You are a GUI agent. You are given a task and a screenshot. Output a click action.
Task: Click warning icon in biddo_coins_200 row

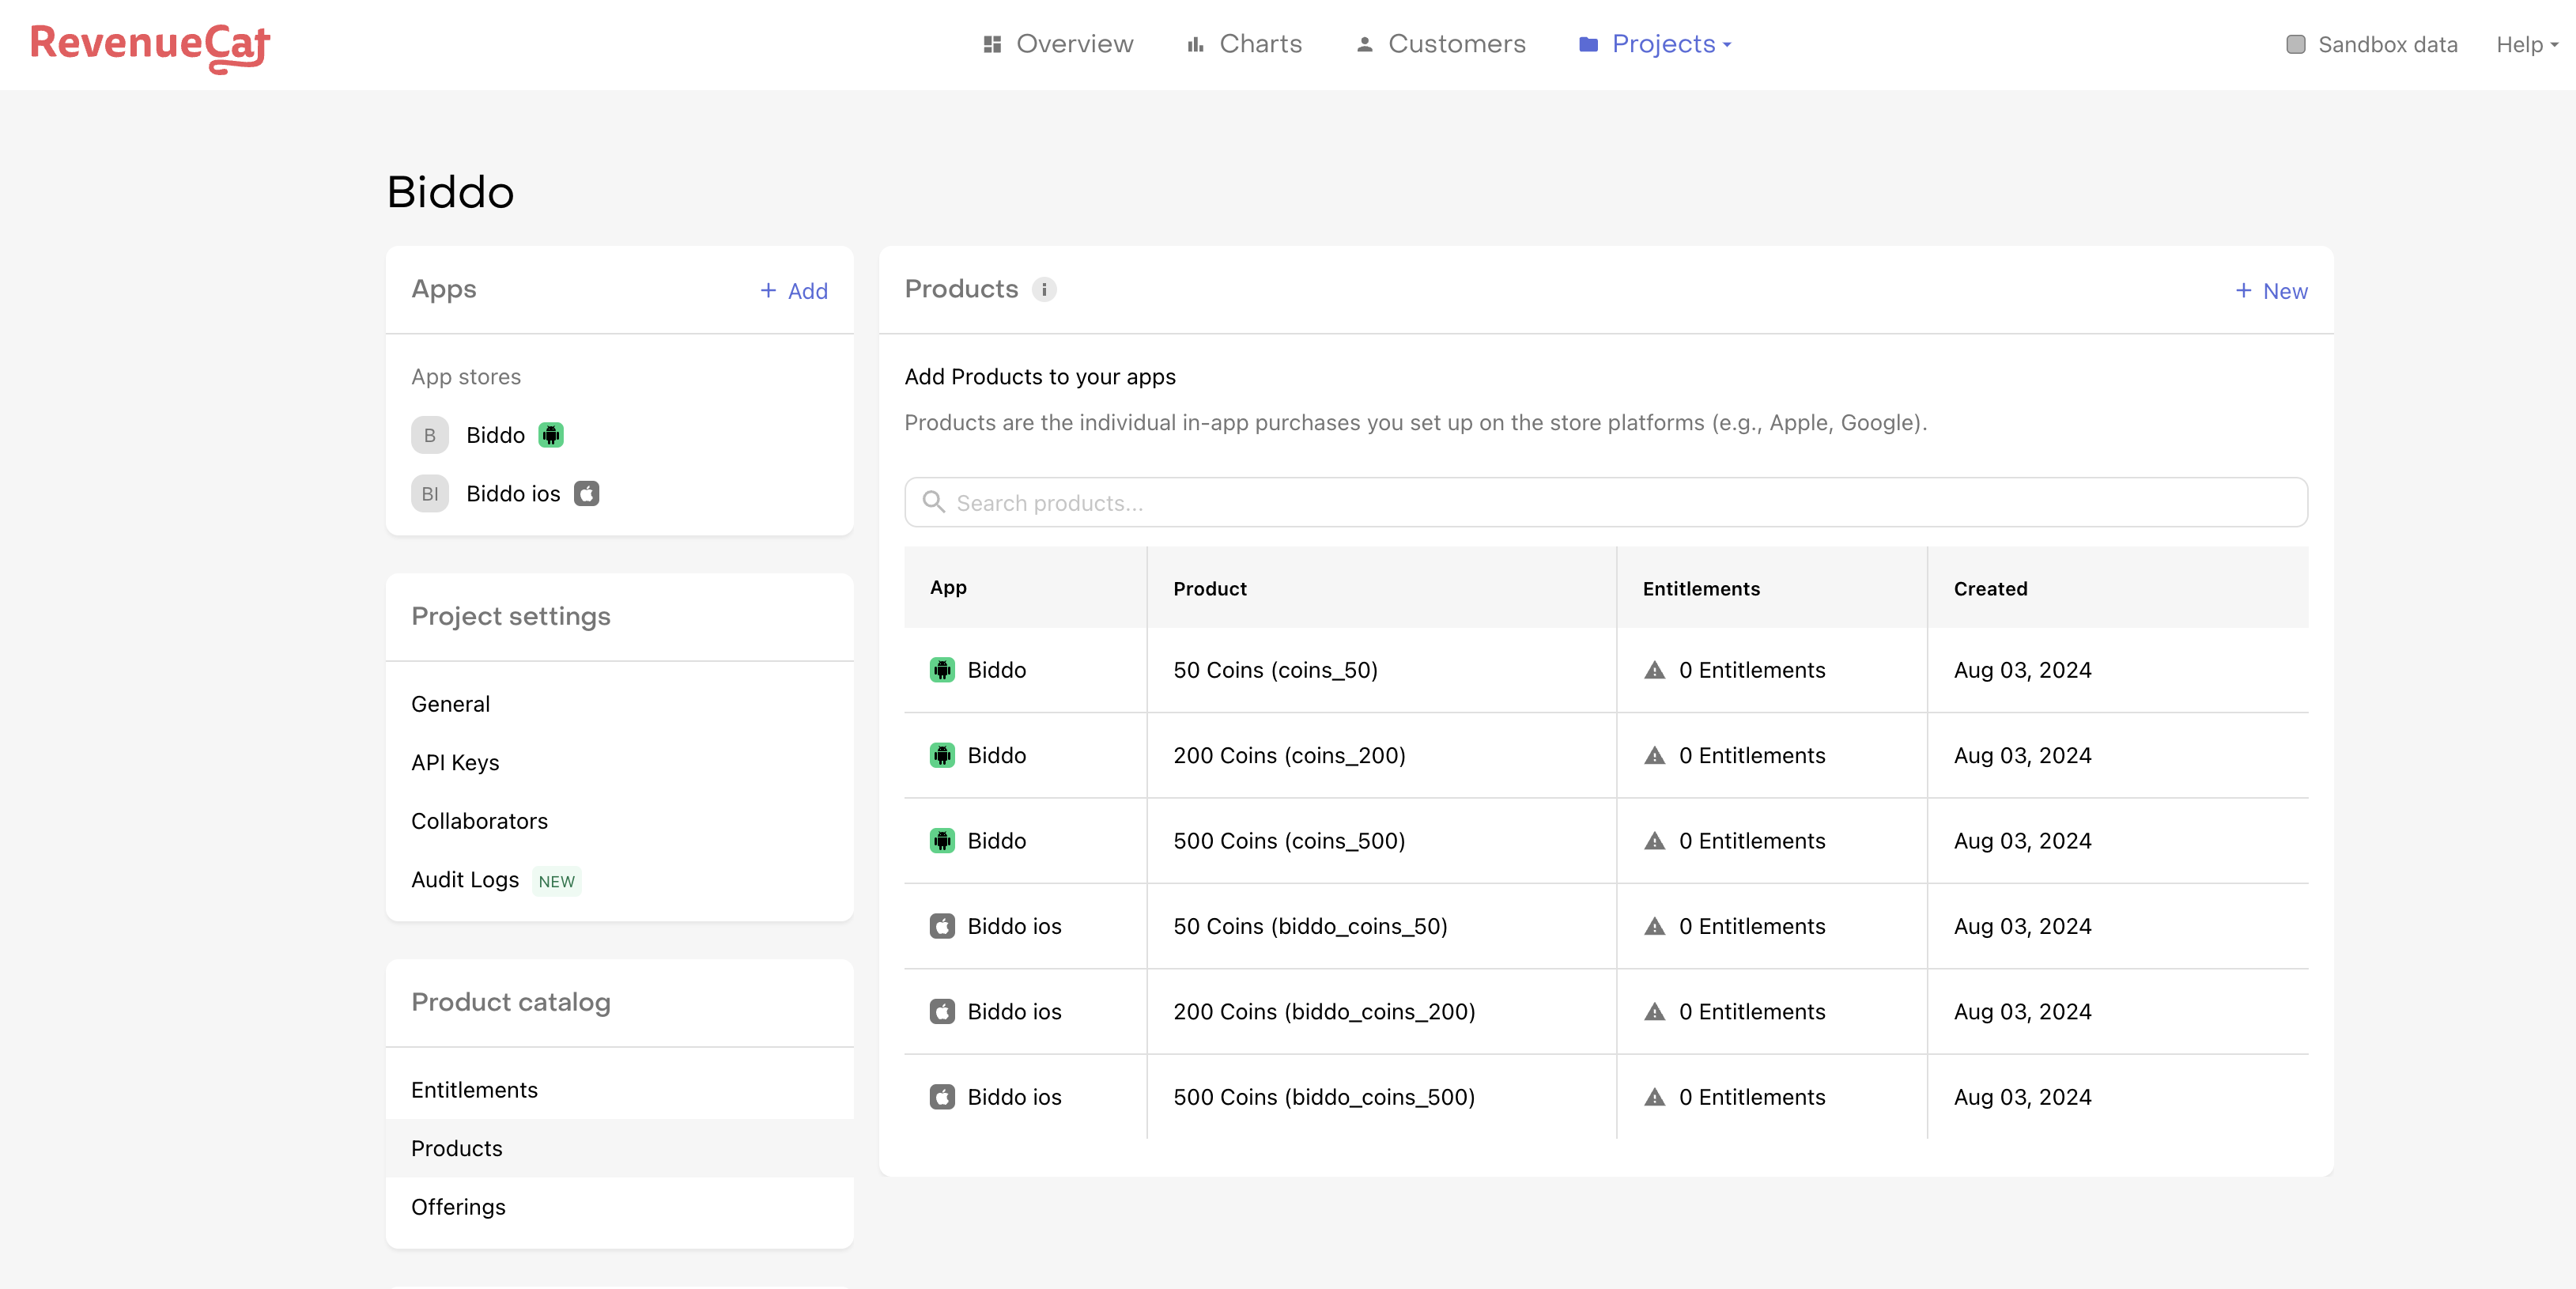pos(1655,1012)
